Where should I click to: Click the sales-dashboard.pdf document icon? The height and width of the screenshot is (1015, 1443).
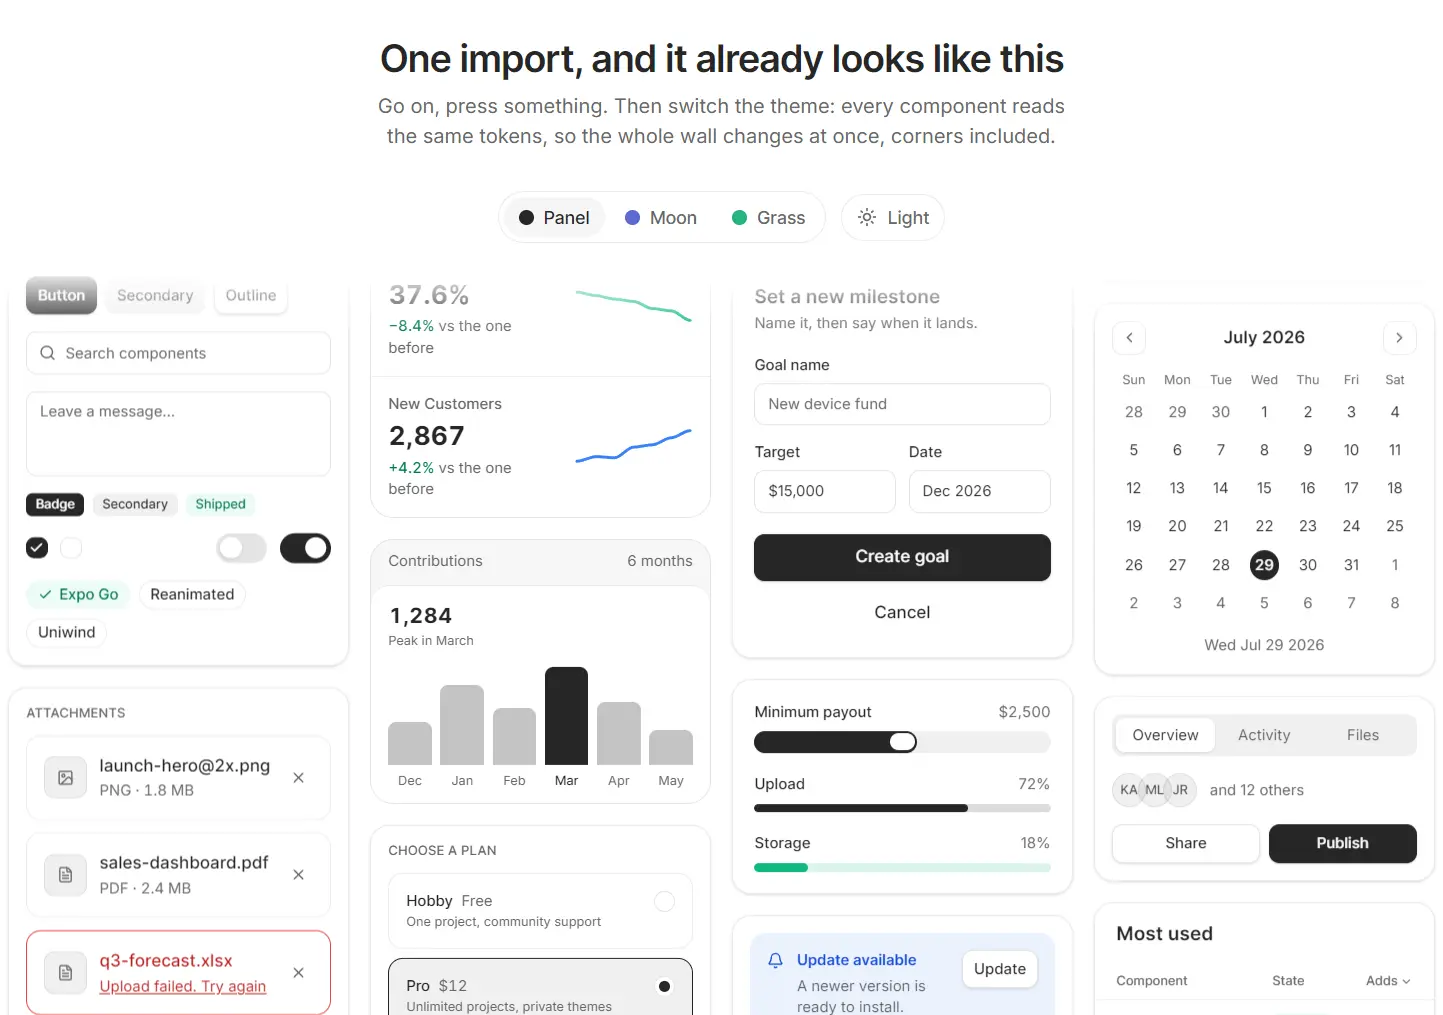(66, 875)
